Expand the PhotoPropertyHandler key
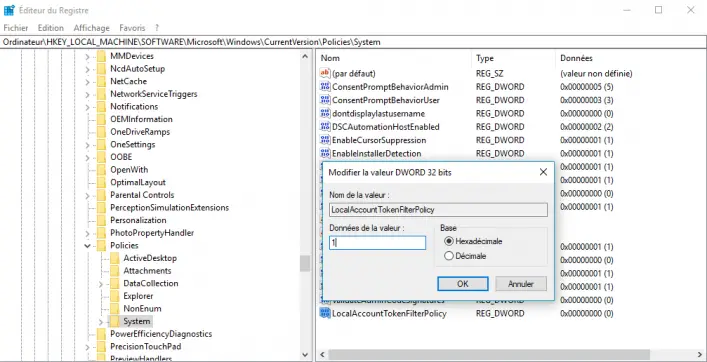 click(x=87, y=233)
